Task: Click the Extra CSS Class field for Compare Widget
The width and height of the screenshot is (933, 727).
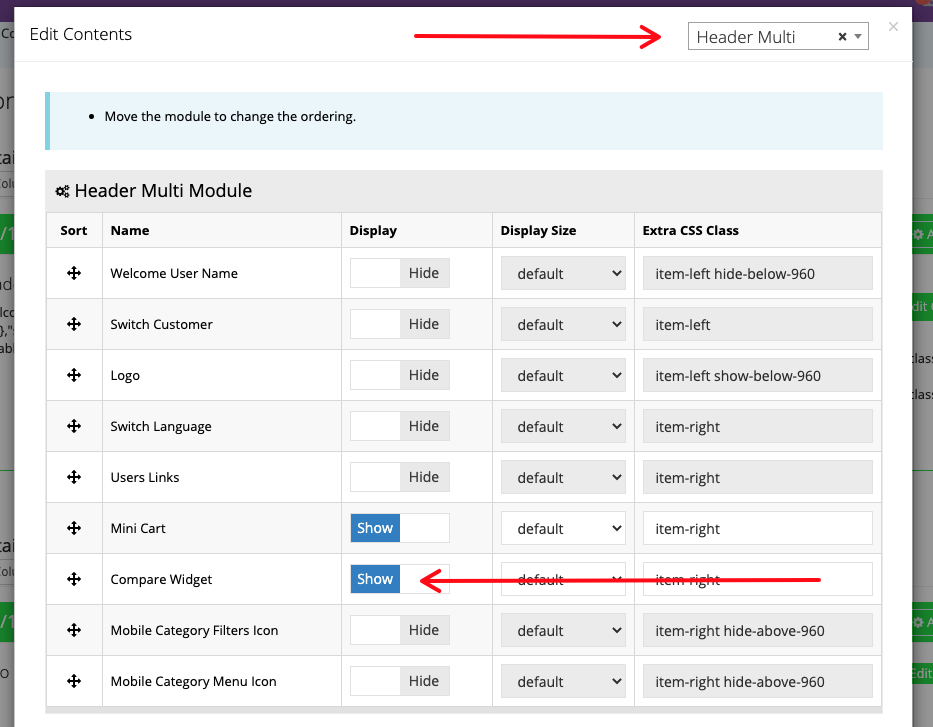Action: click(757, 579)
